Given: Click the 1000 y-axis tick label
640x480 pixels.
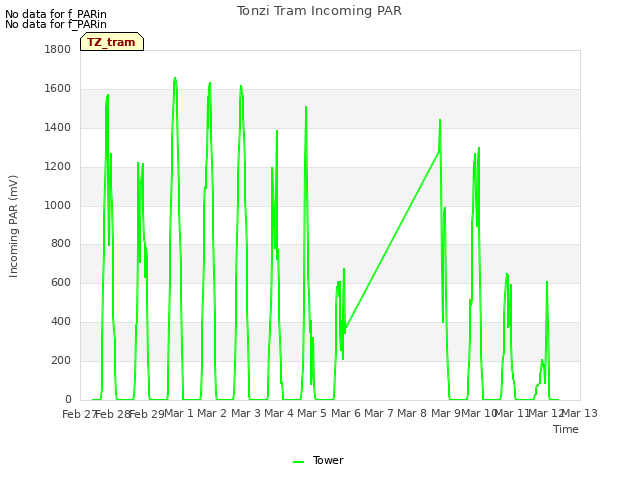Looking at the screenshot, I should pyautogui.click(x=58, y=205).
